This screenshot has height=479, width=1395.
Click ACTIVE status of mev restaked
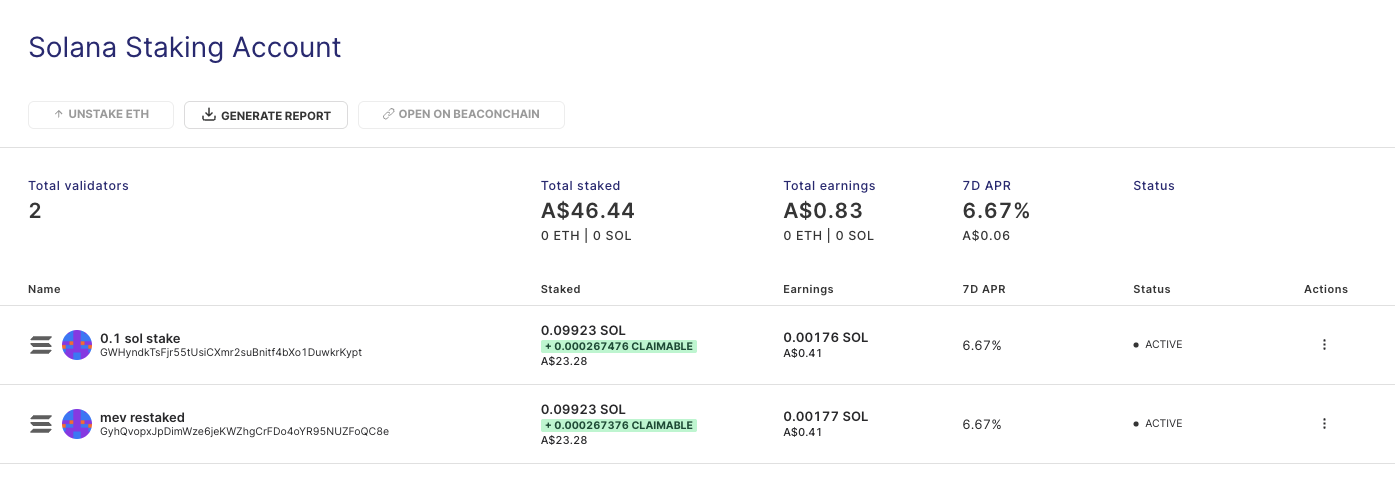point(1158,424)
